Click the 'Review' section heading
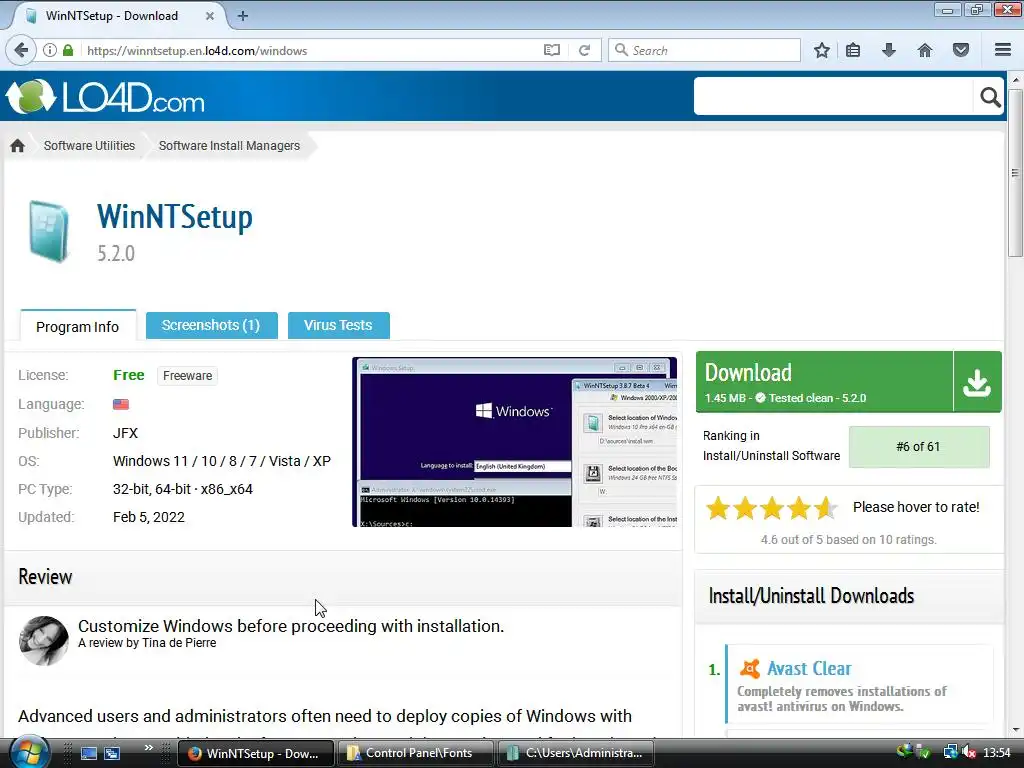 coord(45,577)
